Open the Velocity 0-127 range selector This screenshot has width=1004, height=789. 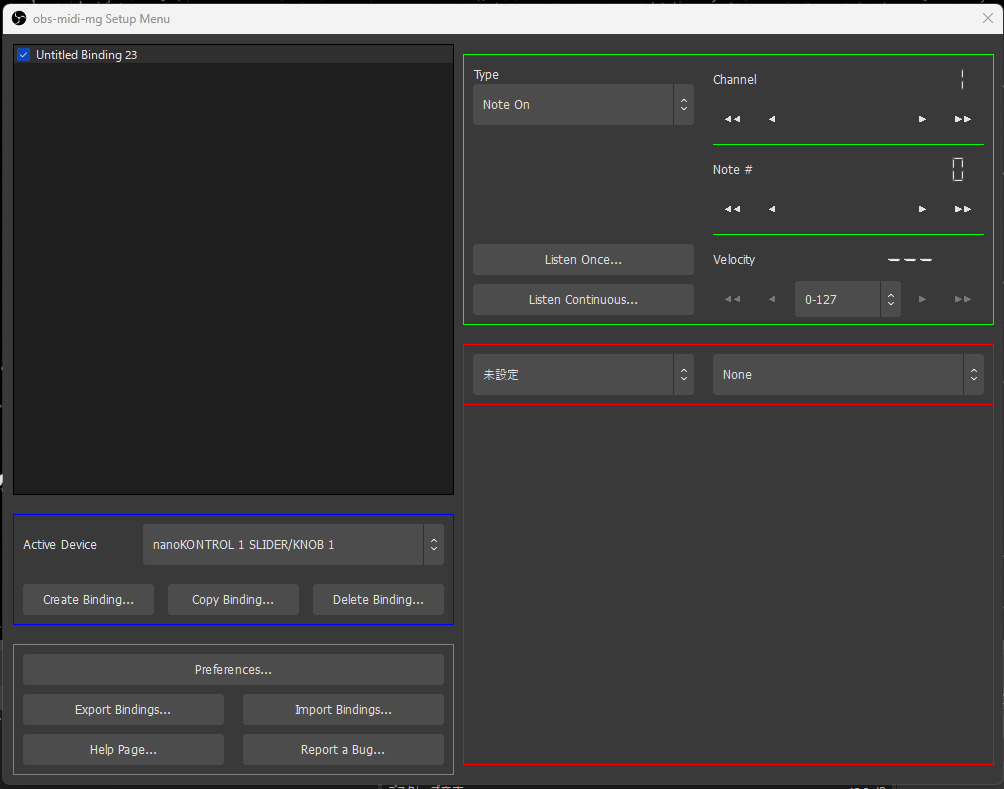(847, 299)
